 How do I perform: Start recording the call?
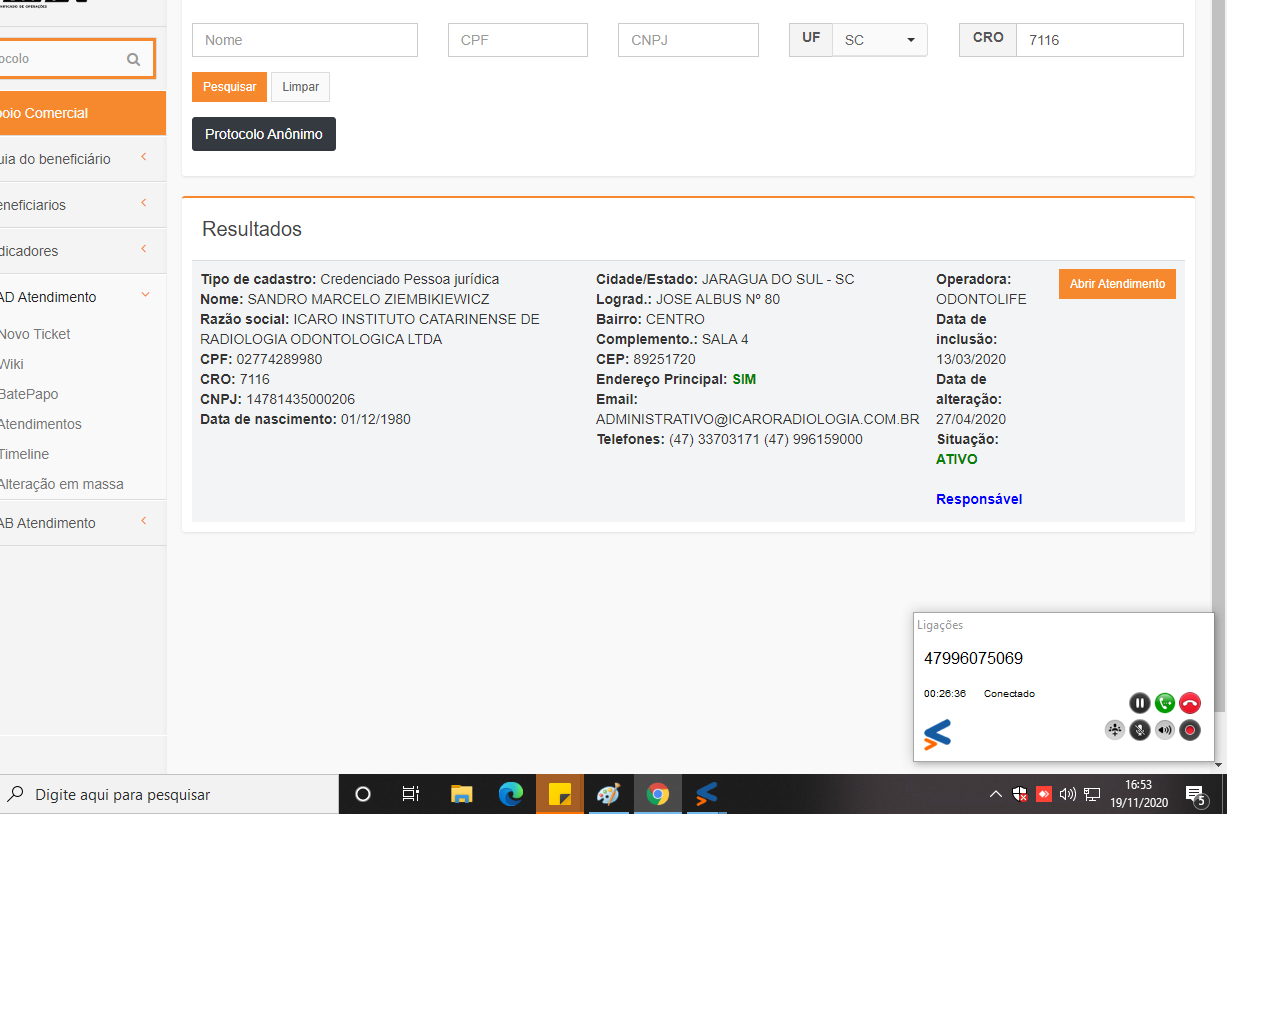(x=1190, y=730)
